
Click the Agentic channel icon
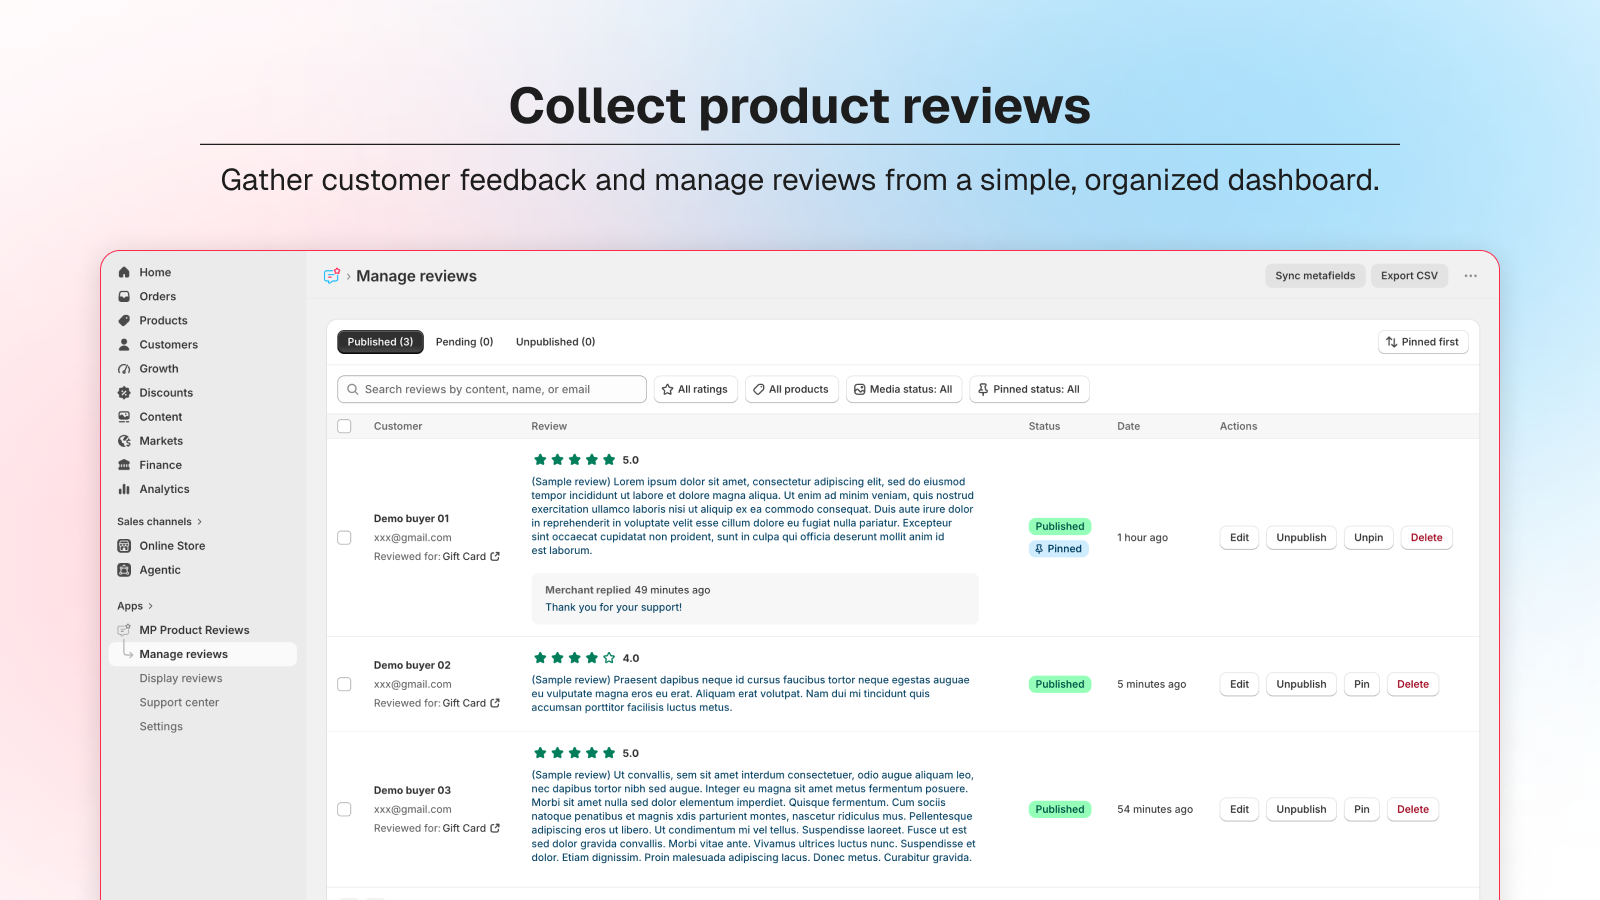[x=124, y=570]
